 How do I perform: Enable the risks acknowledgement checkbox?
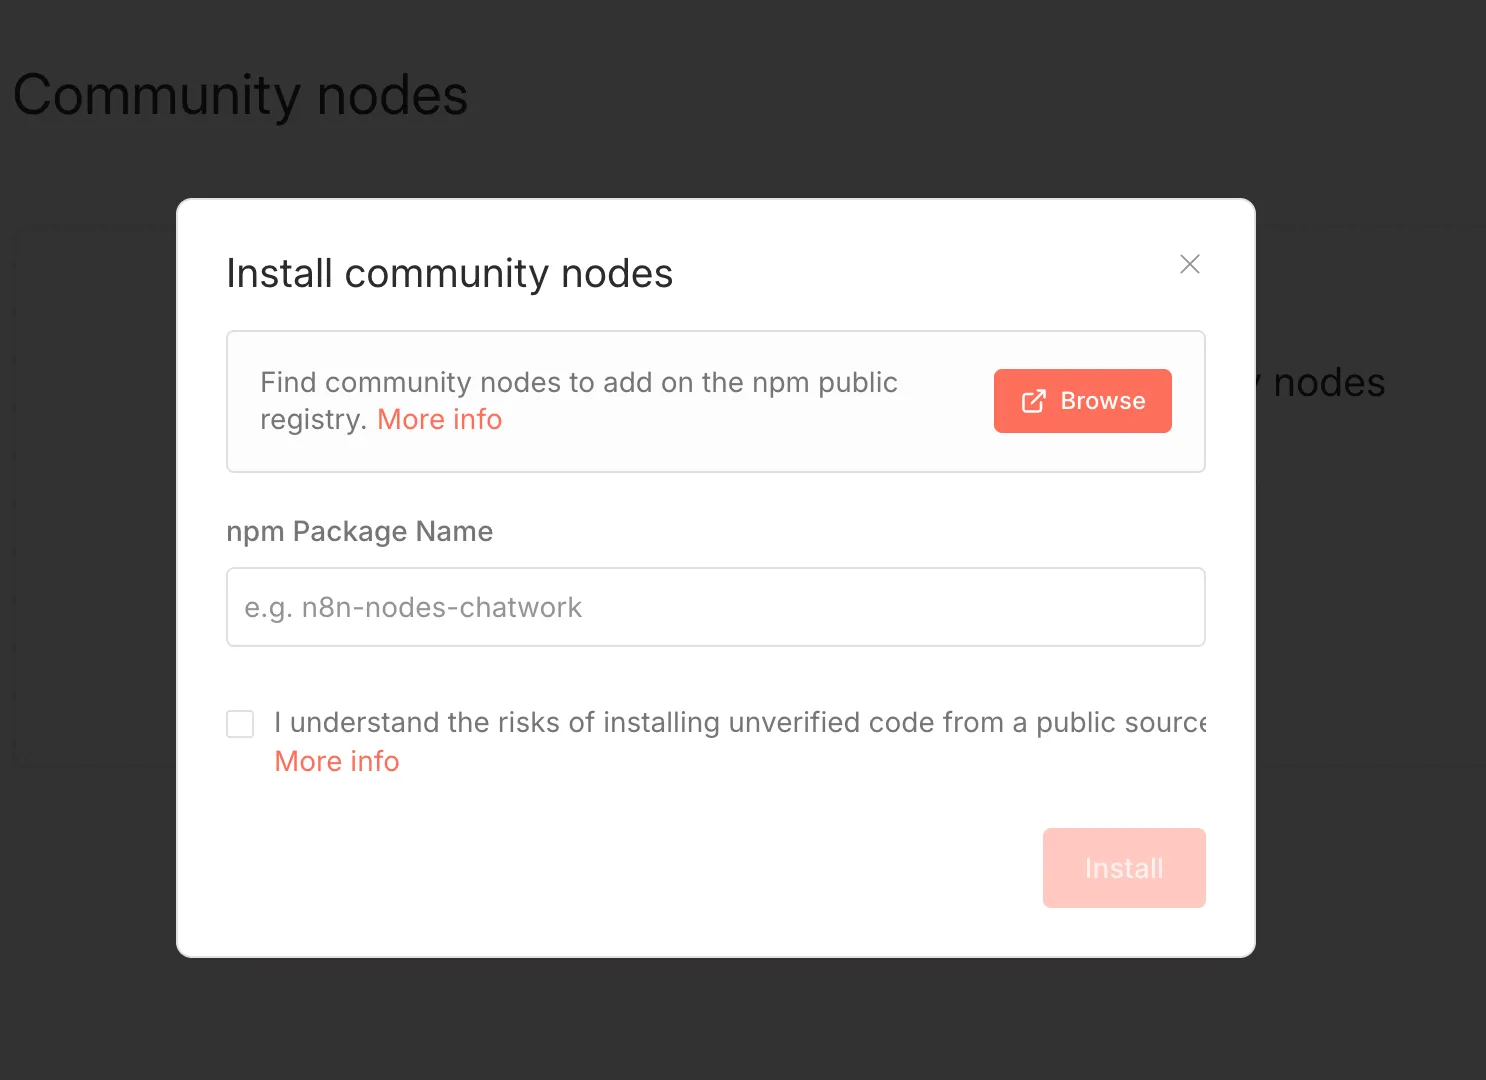point(240,724)
